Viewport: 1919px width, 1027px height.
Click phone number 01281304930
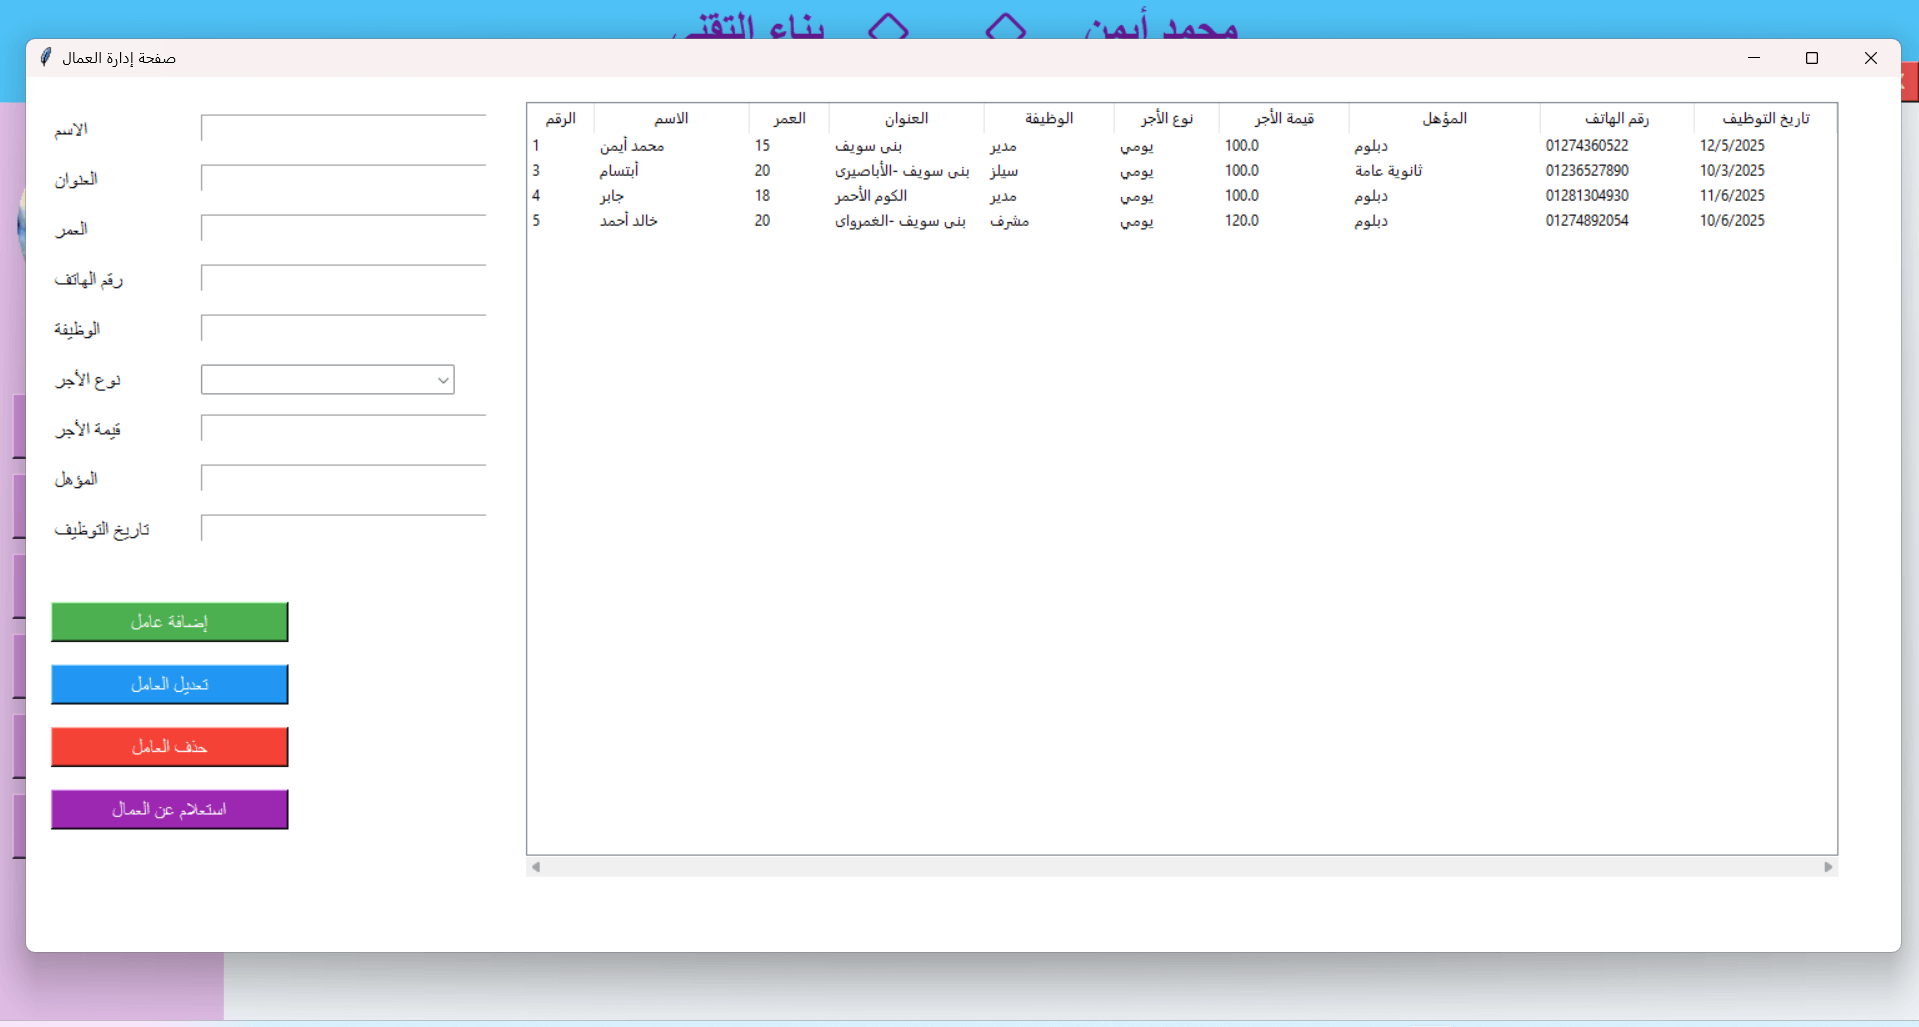click(x=1587, y=196)
